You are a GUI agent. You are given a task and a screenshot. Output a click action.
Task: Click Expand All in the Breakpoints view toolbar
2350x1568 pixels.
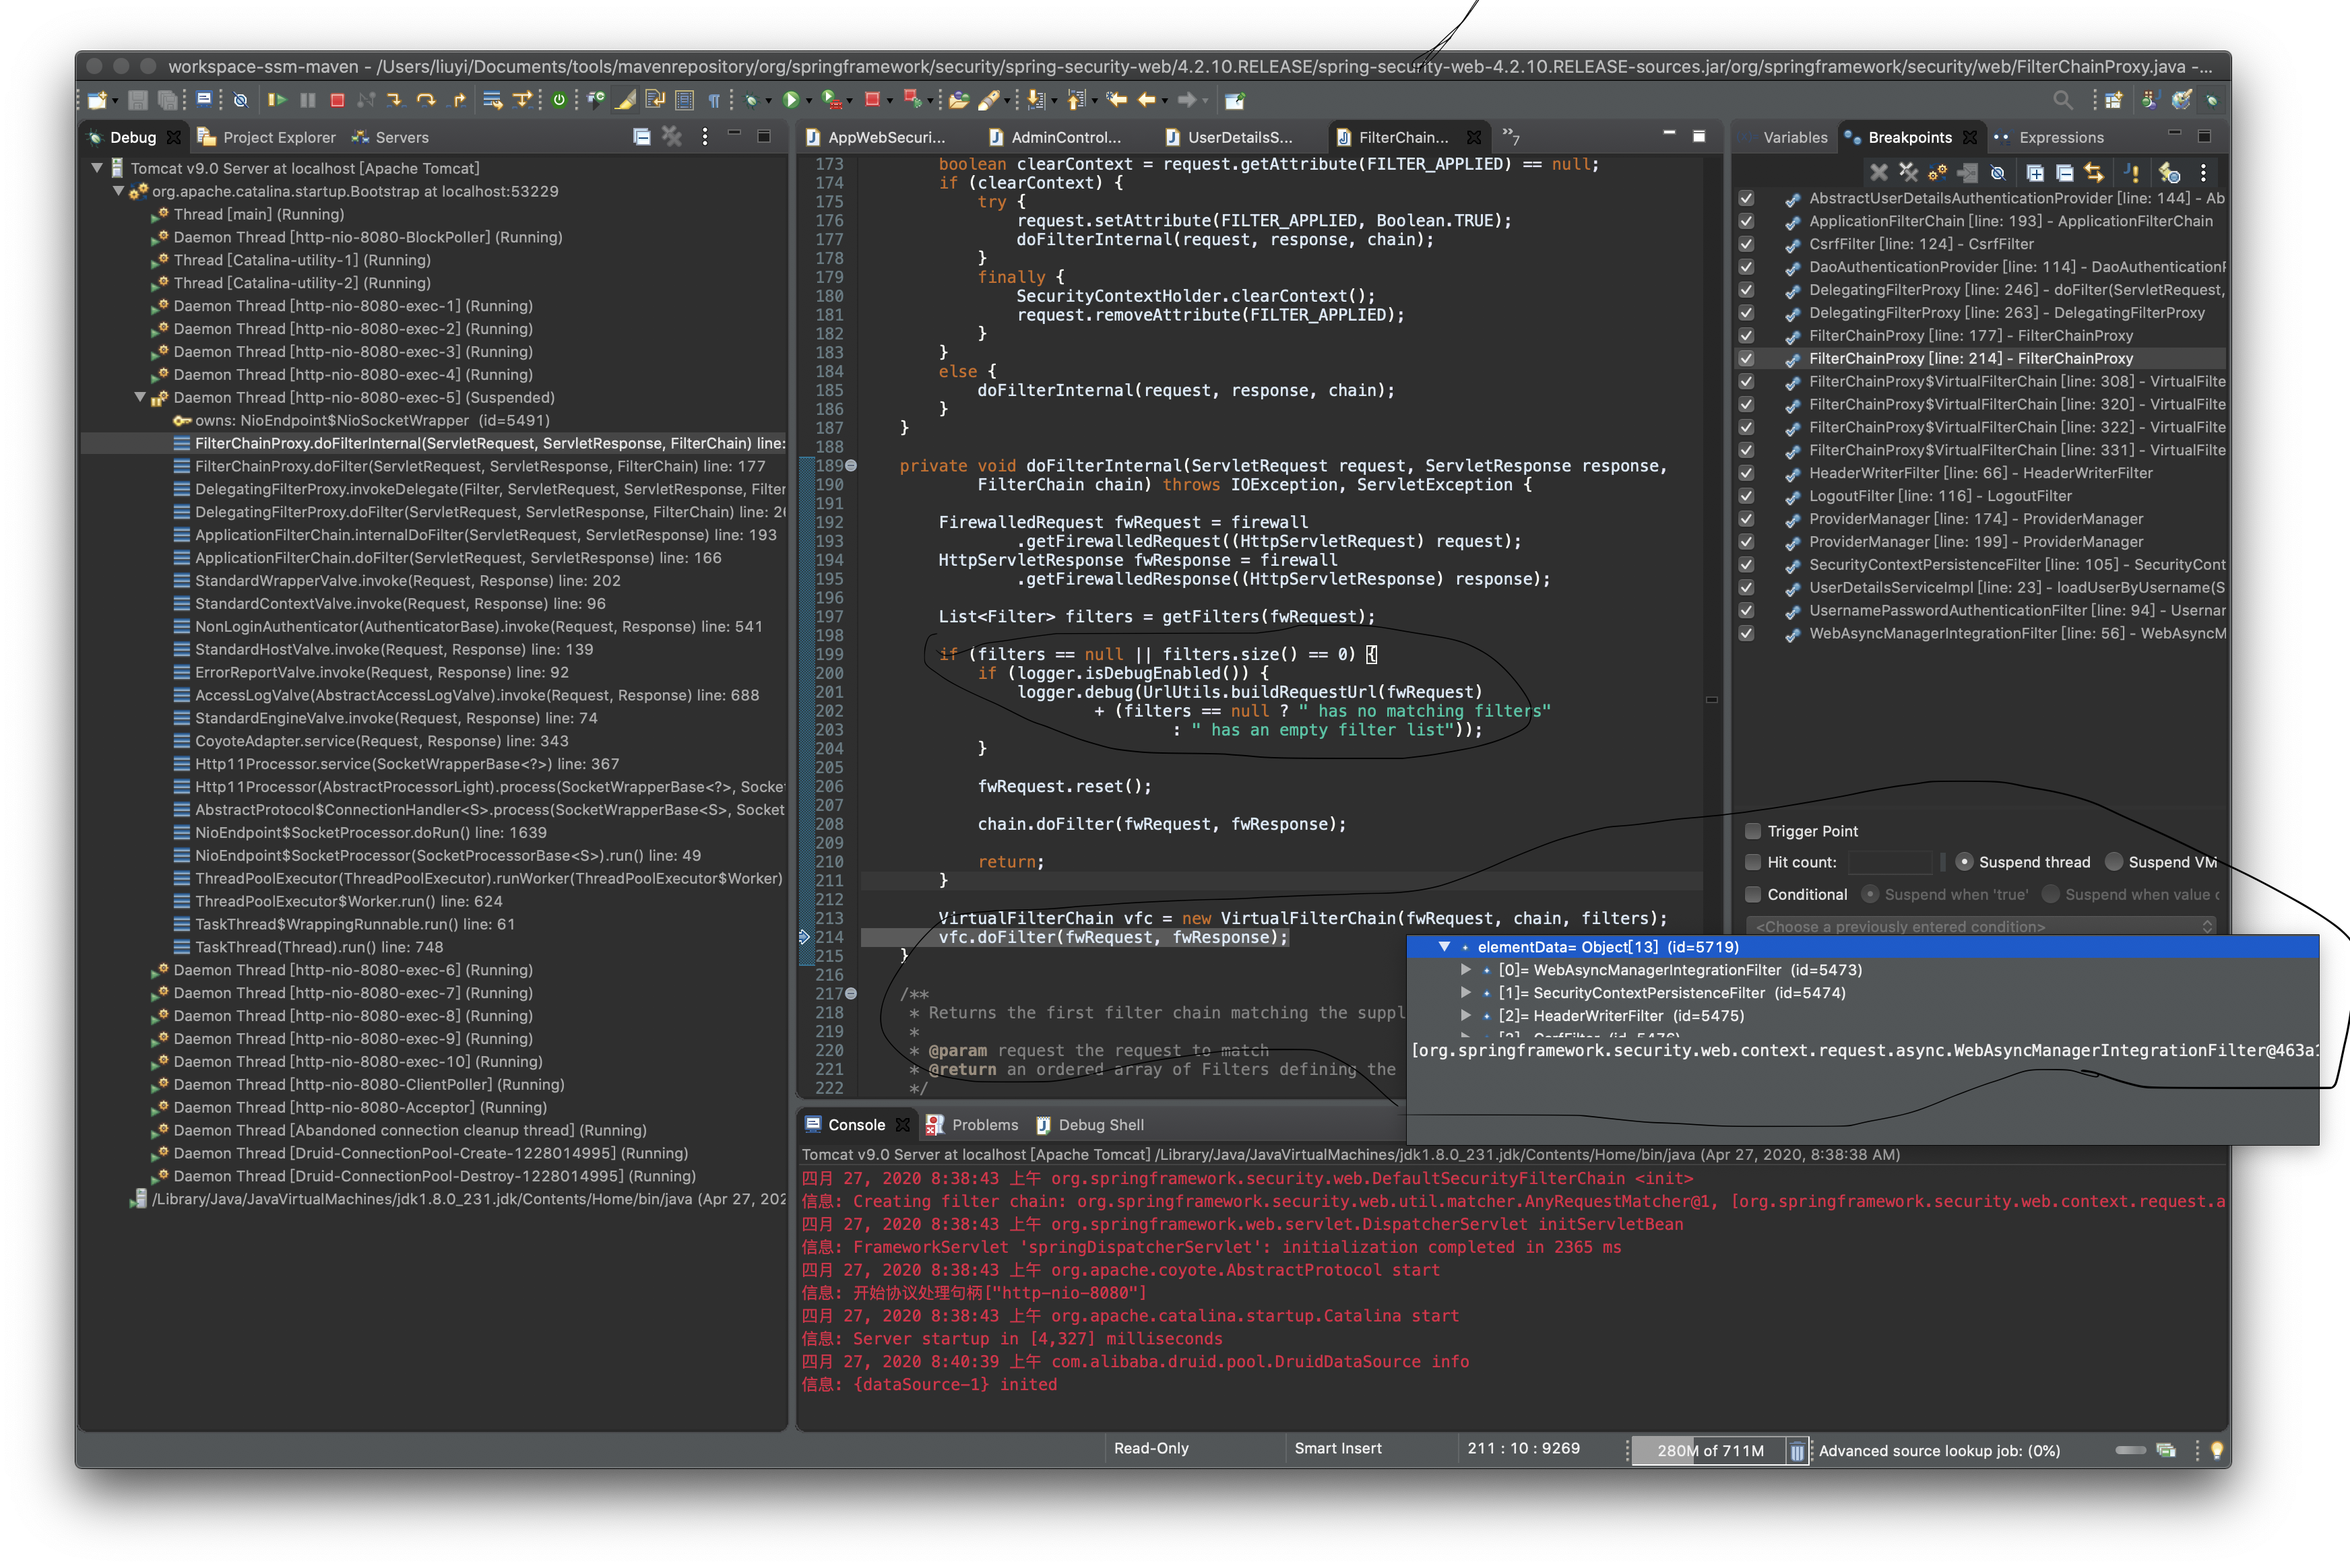click(2035, 172)
